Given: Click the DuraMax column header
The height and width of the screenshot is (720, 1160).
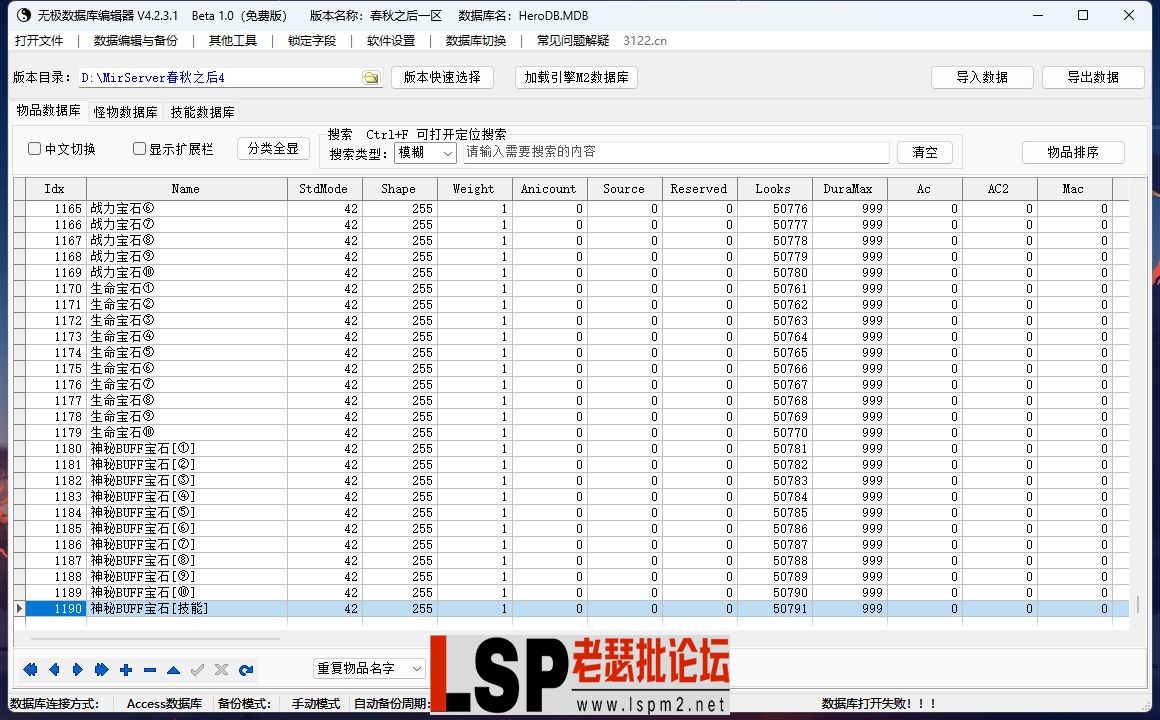Looking at the screenshot, I should click(x=849, y=189).
